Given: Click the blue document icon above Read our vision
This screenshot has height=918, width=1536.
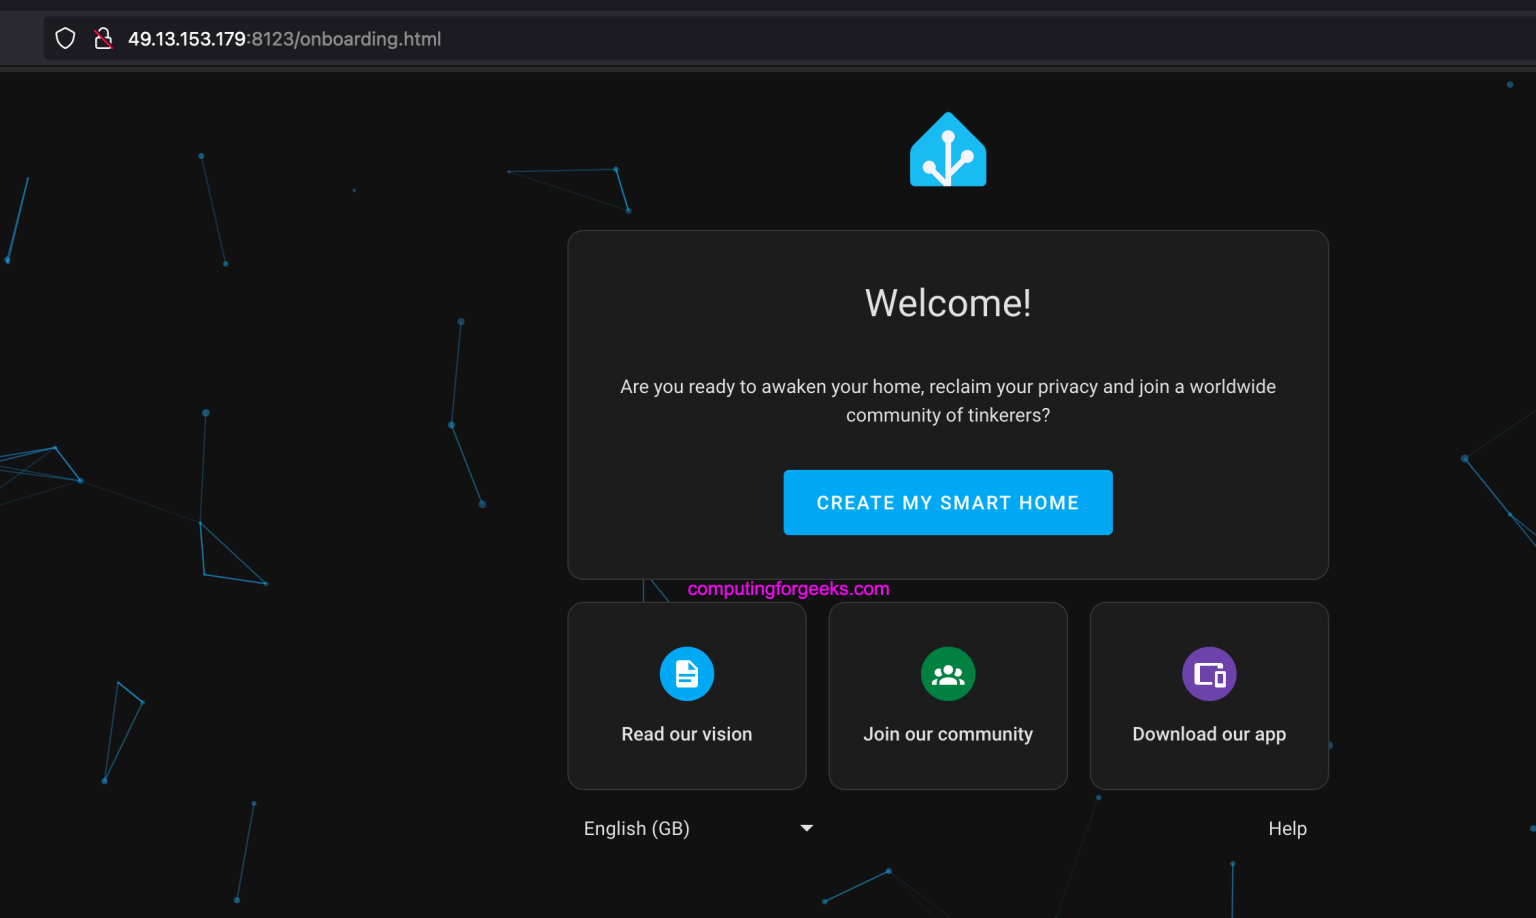Looking at the screenshot, I should pyautogui.click(x=687, y=674).
